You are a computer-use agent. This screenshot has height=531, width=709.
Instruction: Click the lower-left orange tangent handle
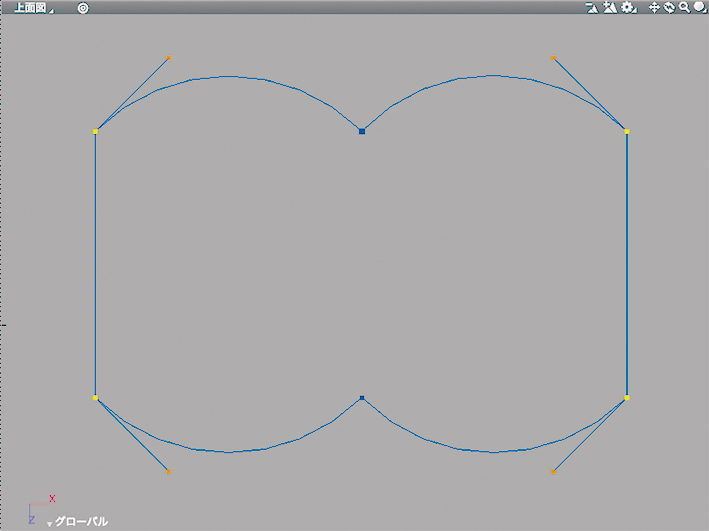tap(169, 472)
